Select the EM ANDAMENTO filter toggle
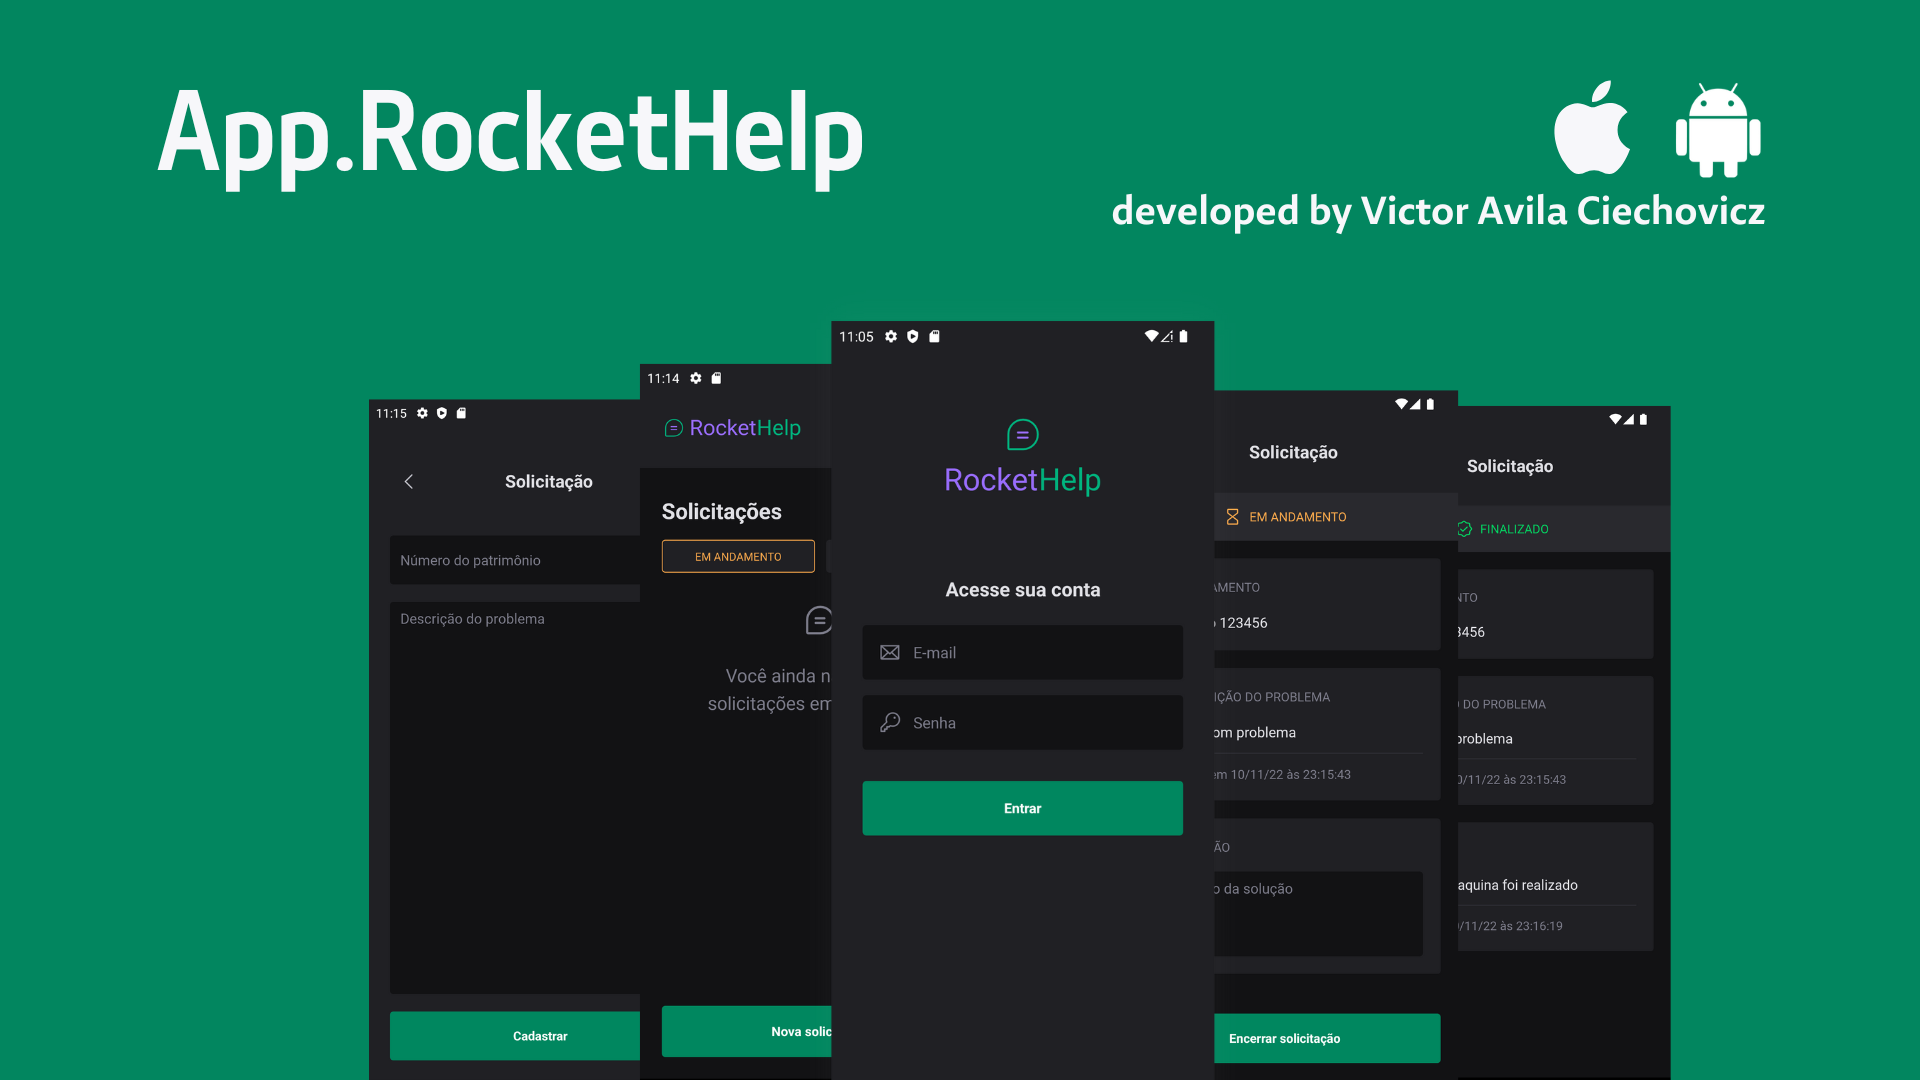The width and height of the screenshot is (1920, 1080). 738,556
